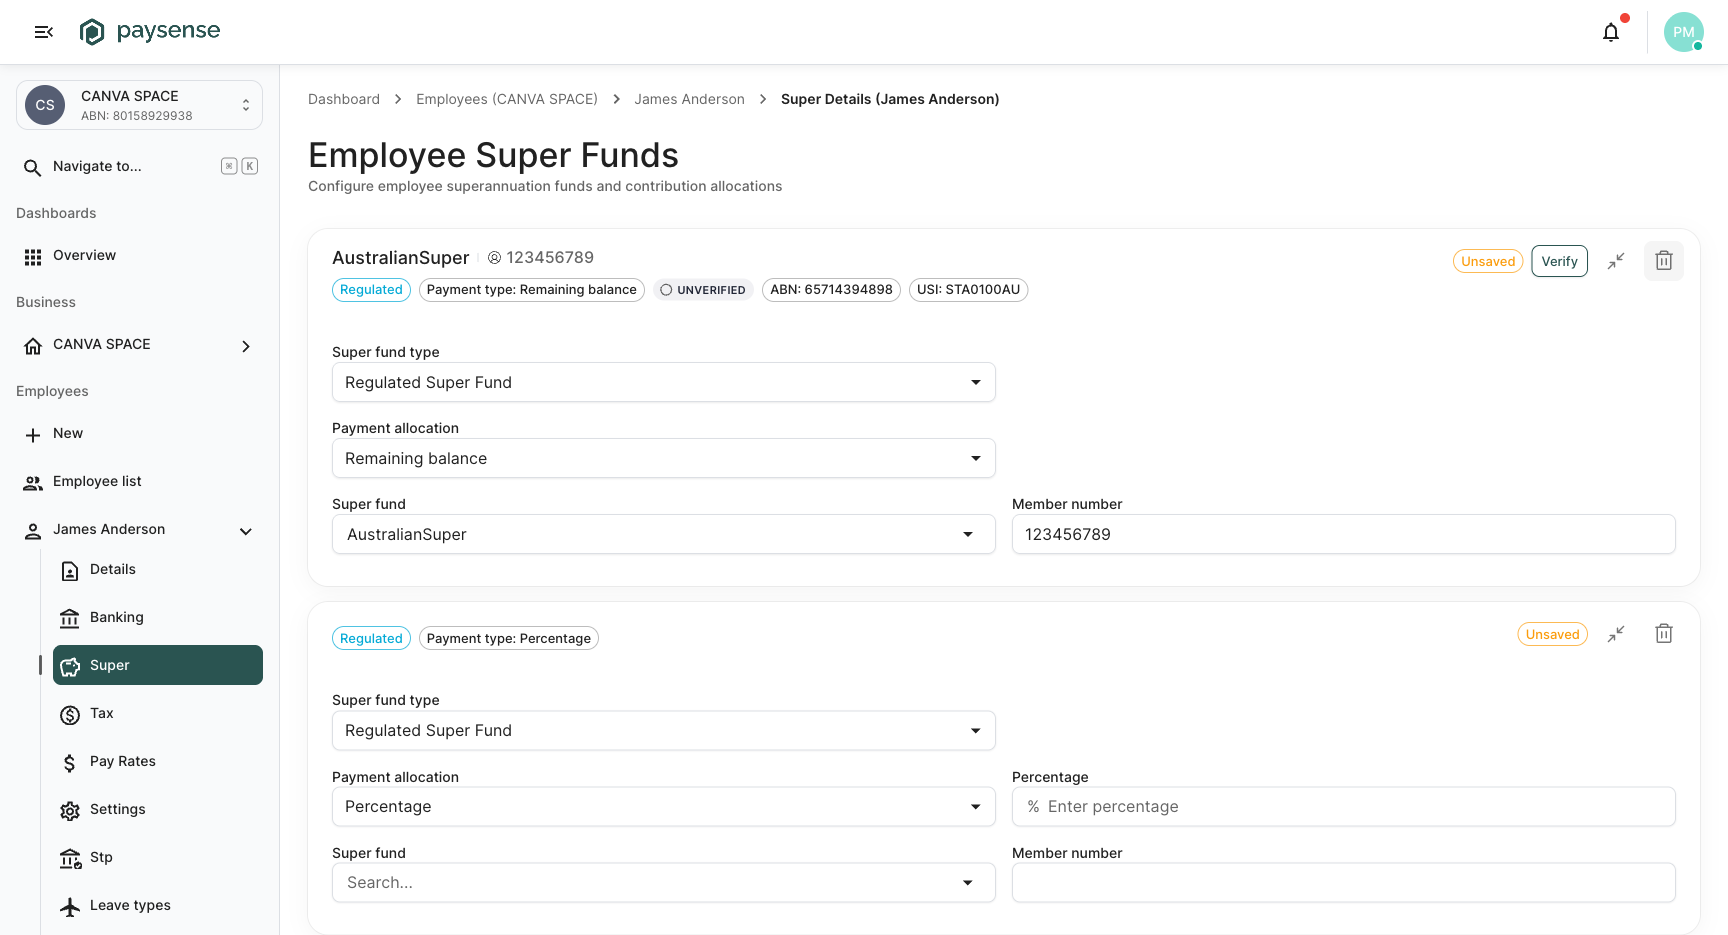
Task: Click the CANVA SPACE home icon
Action: [x=33, y=346]
